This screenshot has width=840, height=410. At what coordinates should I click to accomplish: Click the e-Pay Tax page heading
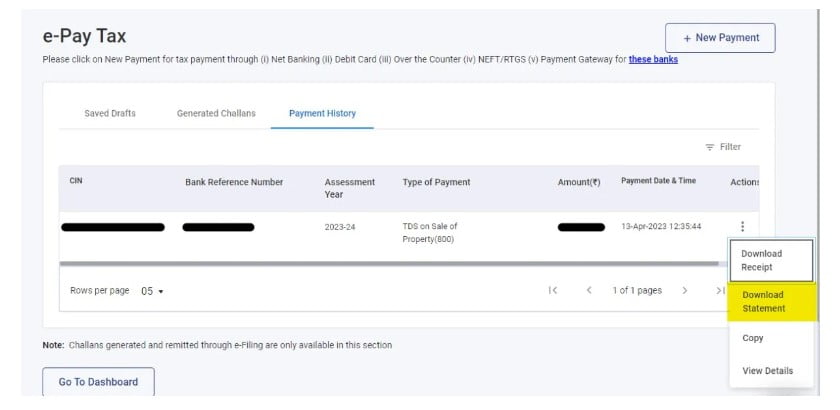tap(85, 36)
